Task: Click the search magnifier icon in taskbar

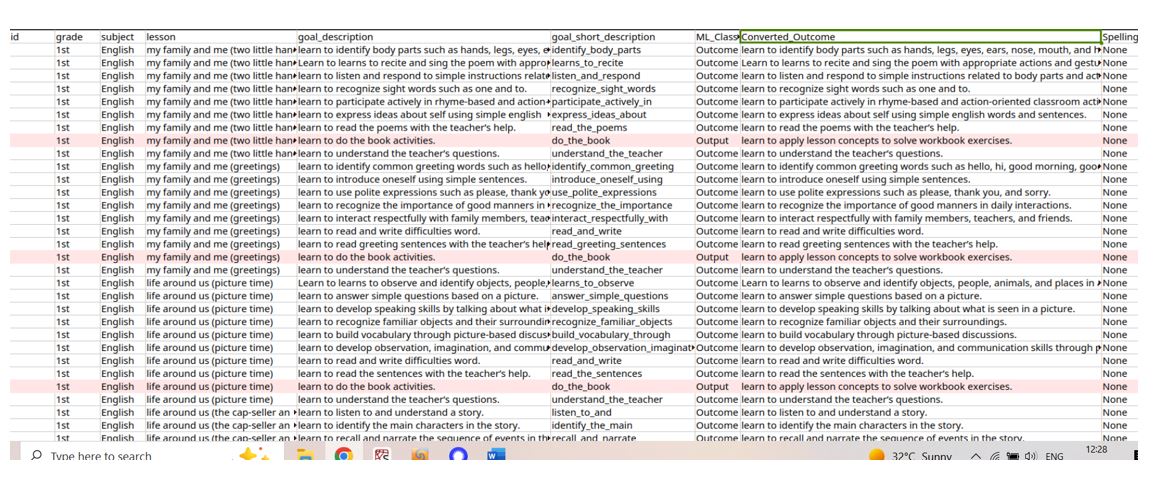Action: pyautogui.click(x=36, y=456)
